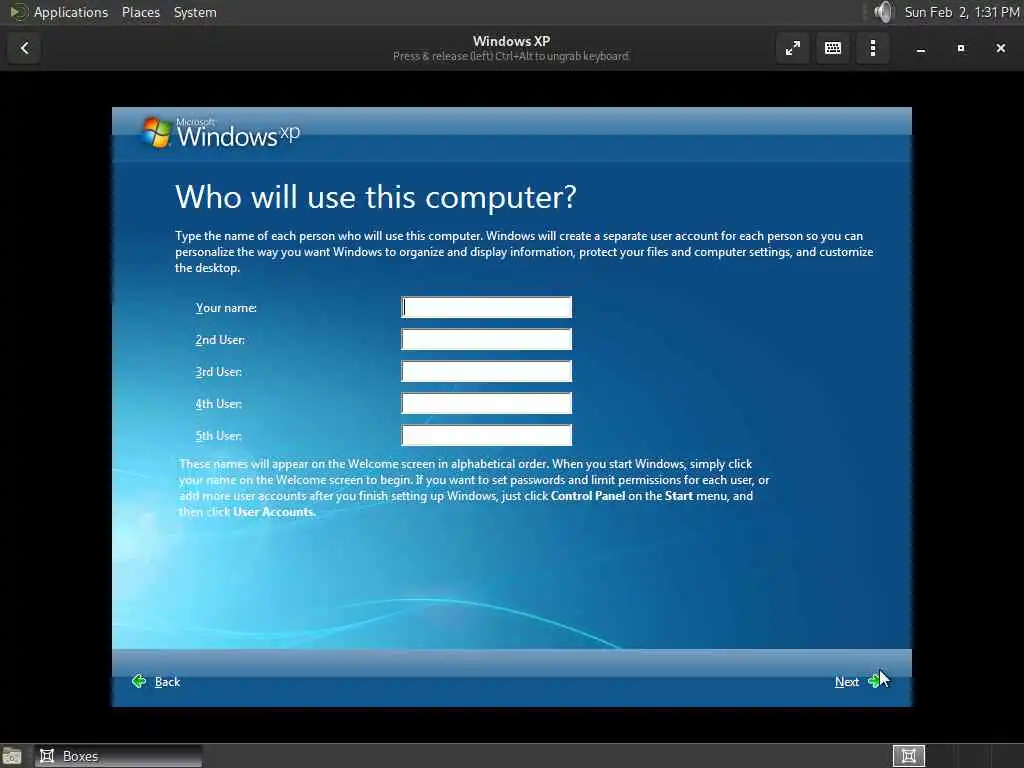Click the Windows XP logo
The width and height of the screenshot is (1024, 768).
tap(221, 133)
